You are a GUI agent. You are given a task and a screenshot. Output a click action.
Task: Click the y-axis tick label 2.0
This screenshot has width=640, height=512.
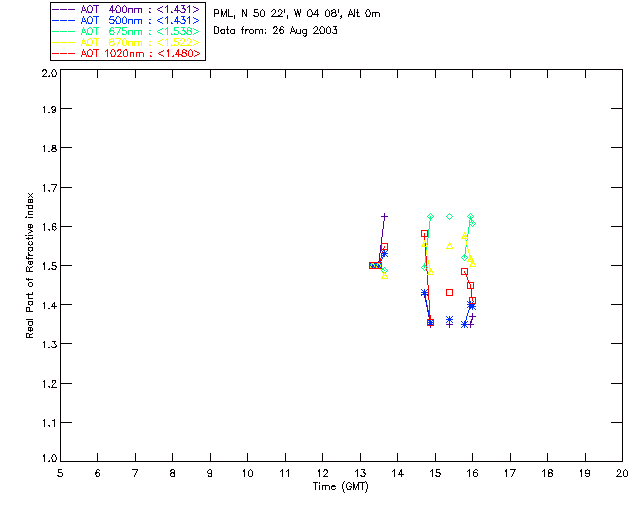coord(49,74)
